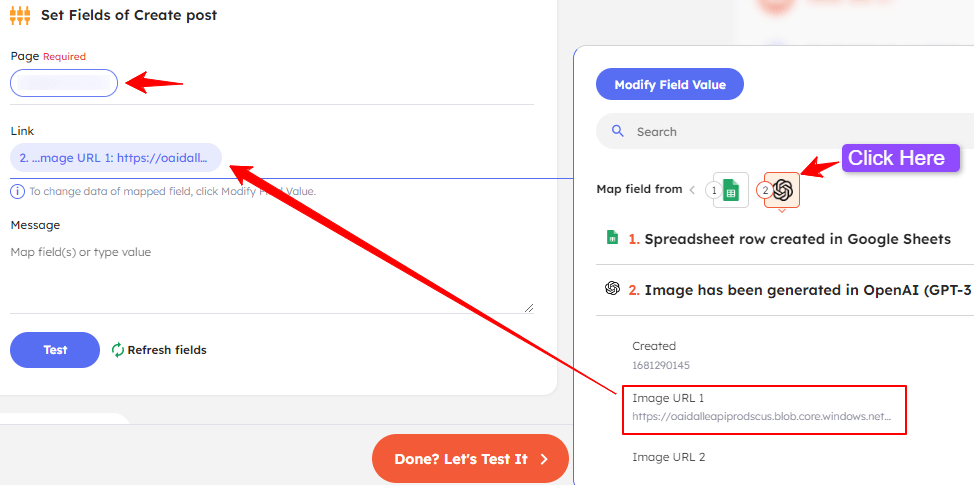This screenshot has height=485, width=974.
Task: Click the info icon below the Link field
Action: 17,191
